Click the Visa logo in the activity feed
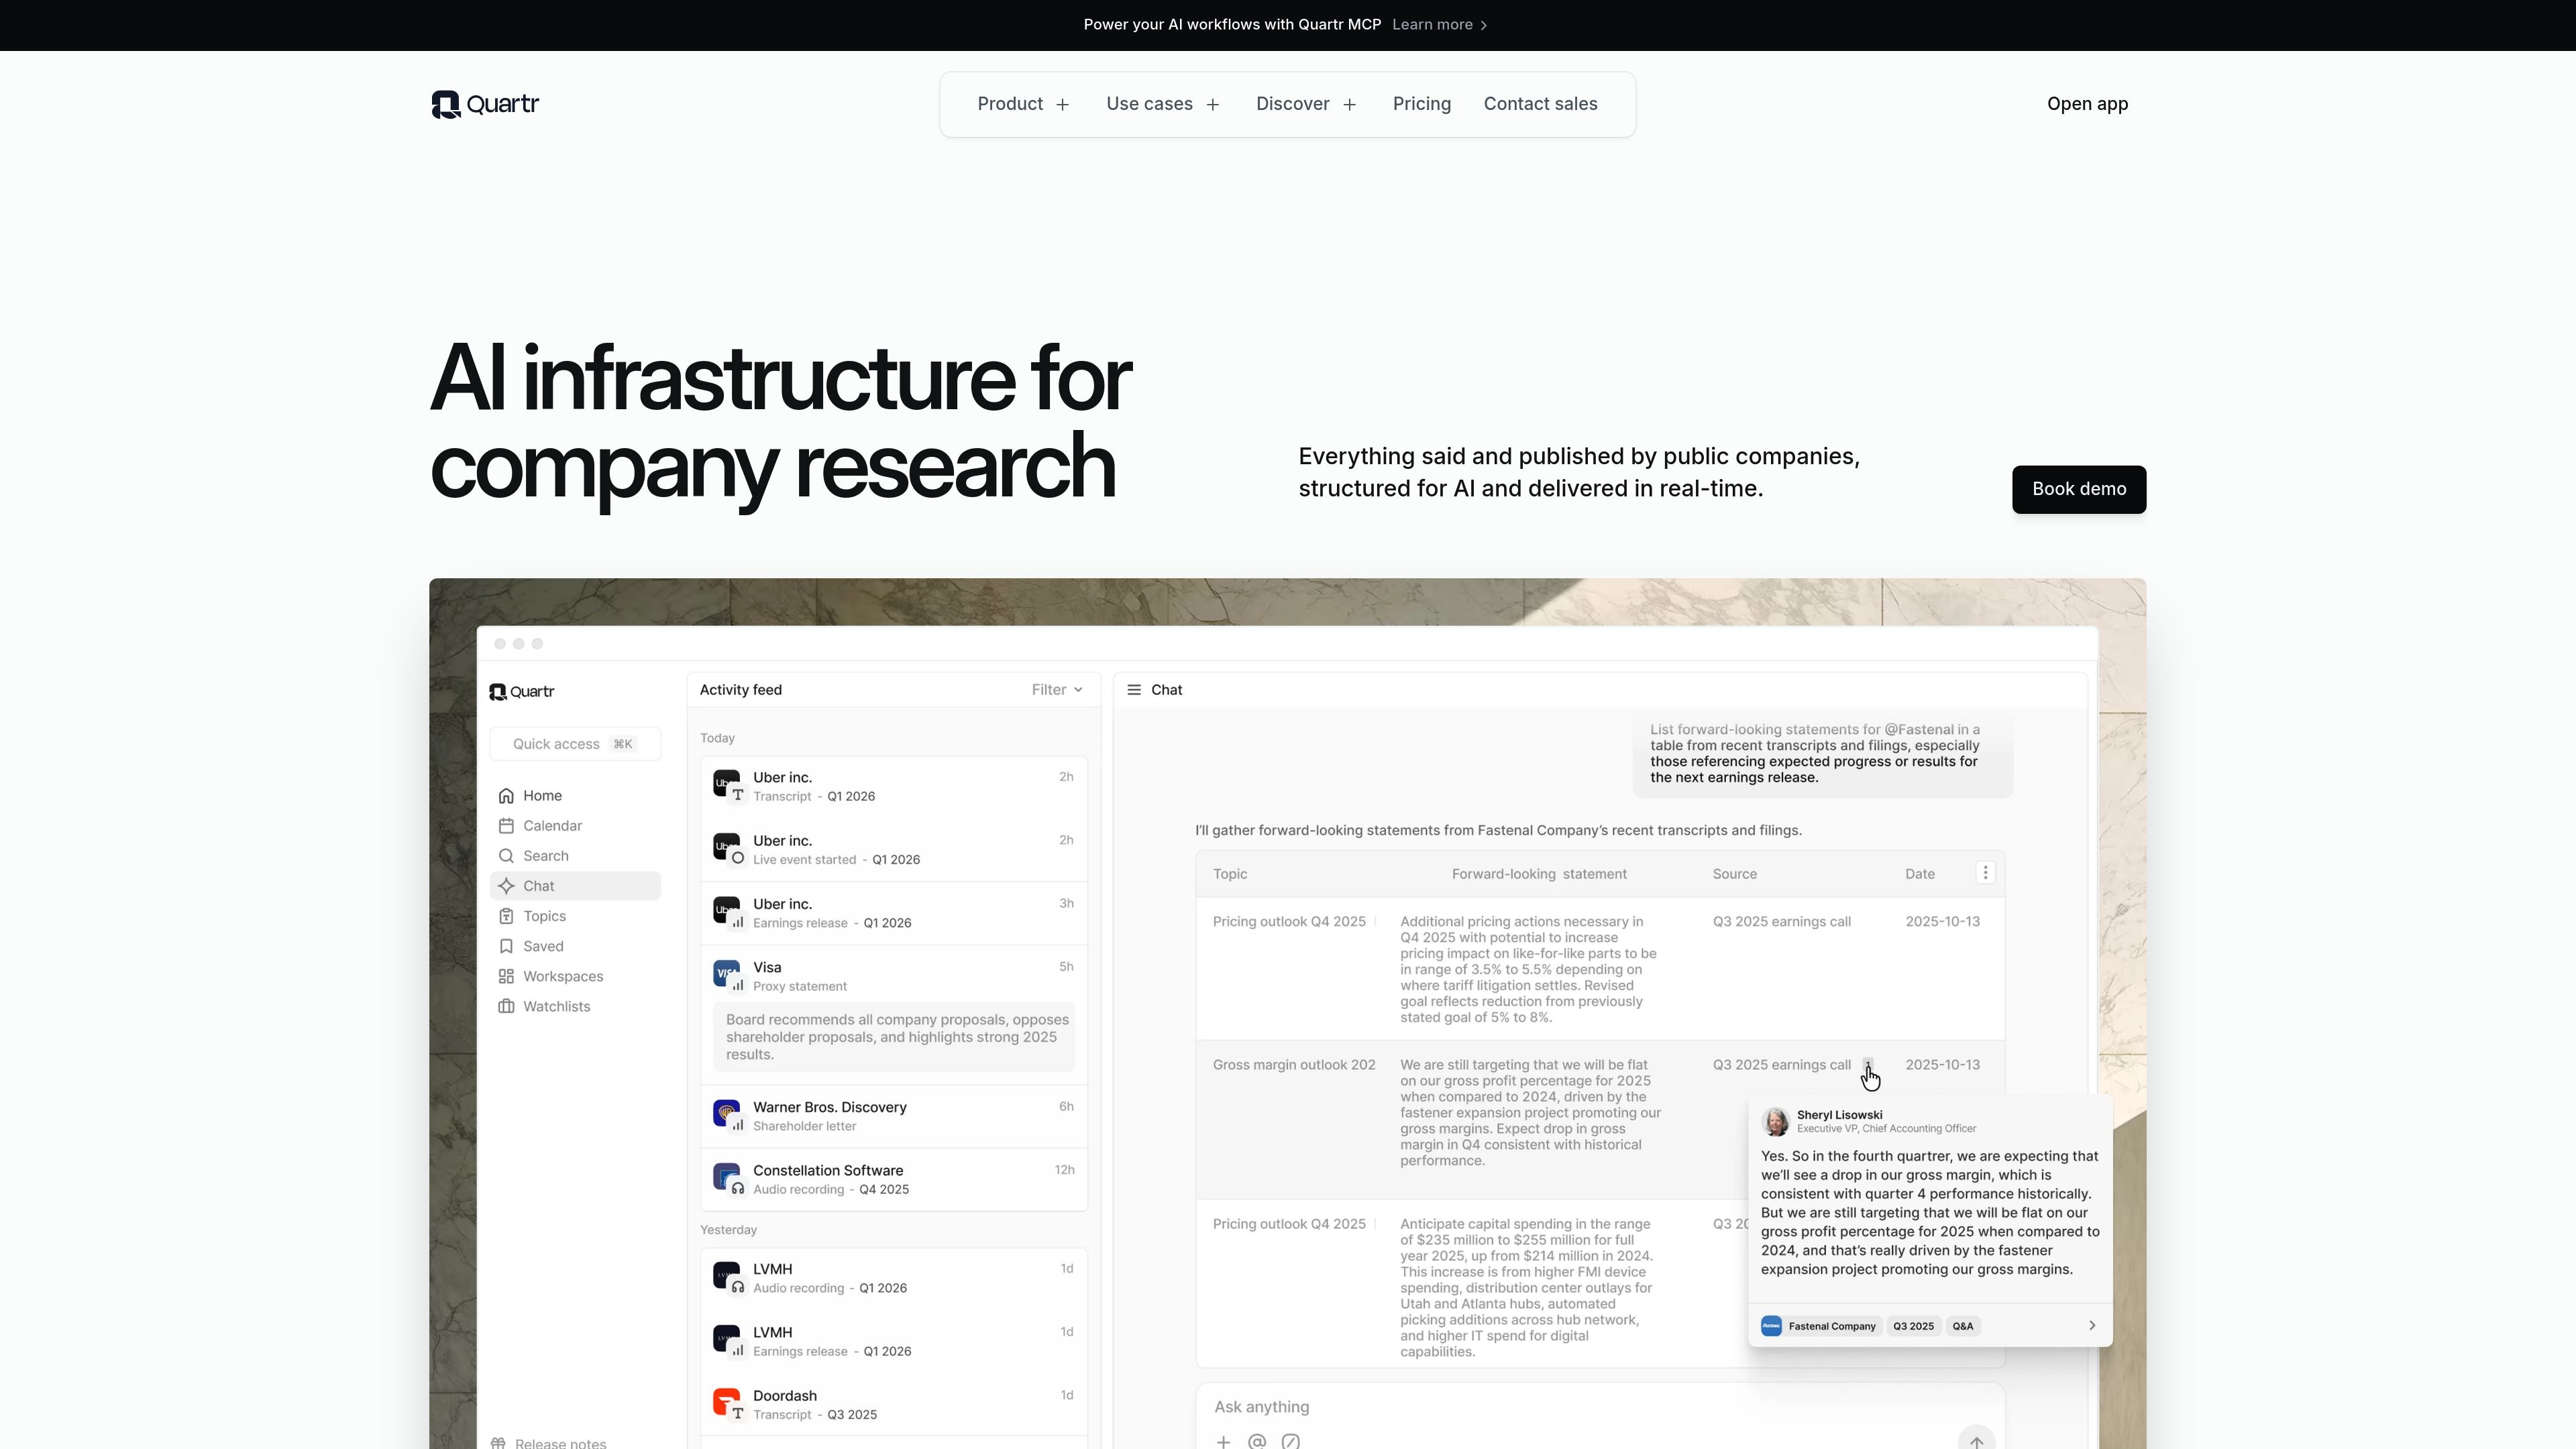The height and width of the screenshot is (1449, 2576). point(727,974)
